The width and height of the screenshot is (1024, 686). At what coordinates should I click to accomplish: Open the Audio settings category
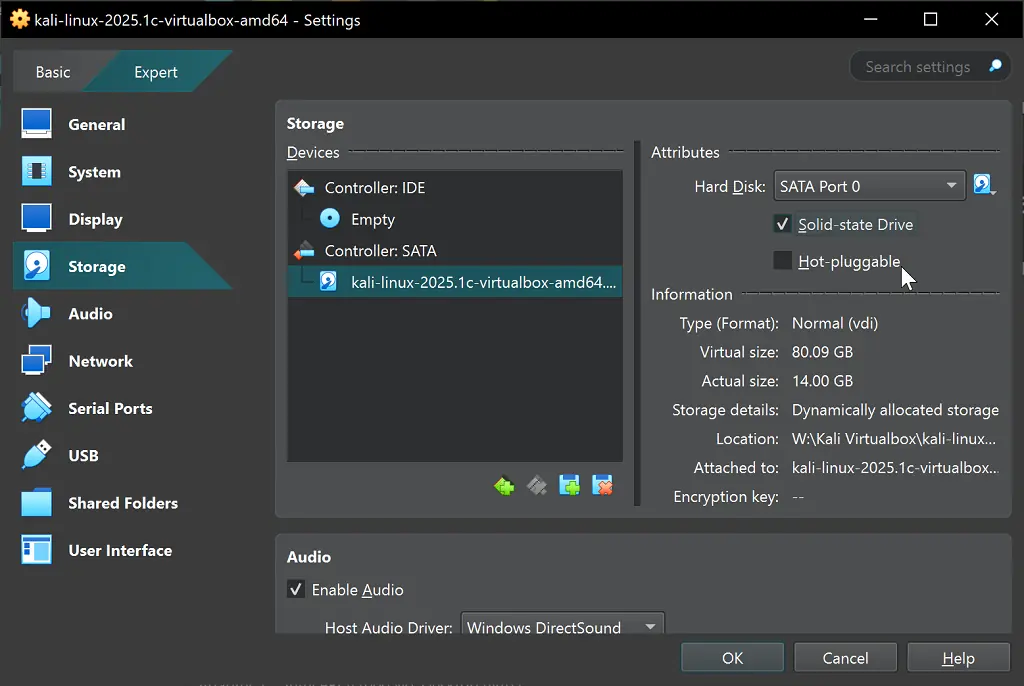pos(123,314)
